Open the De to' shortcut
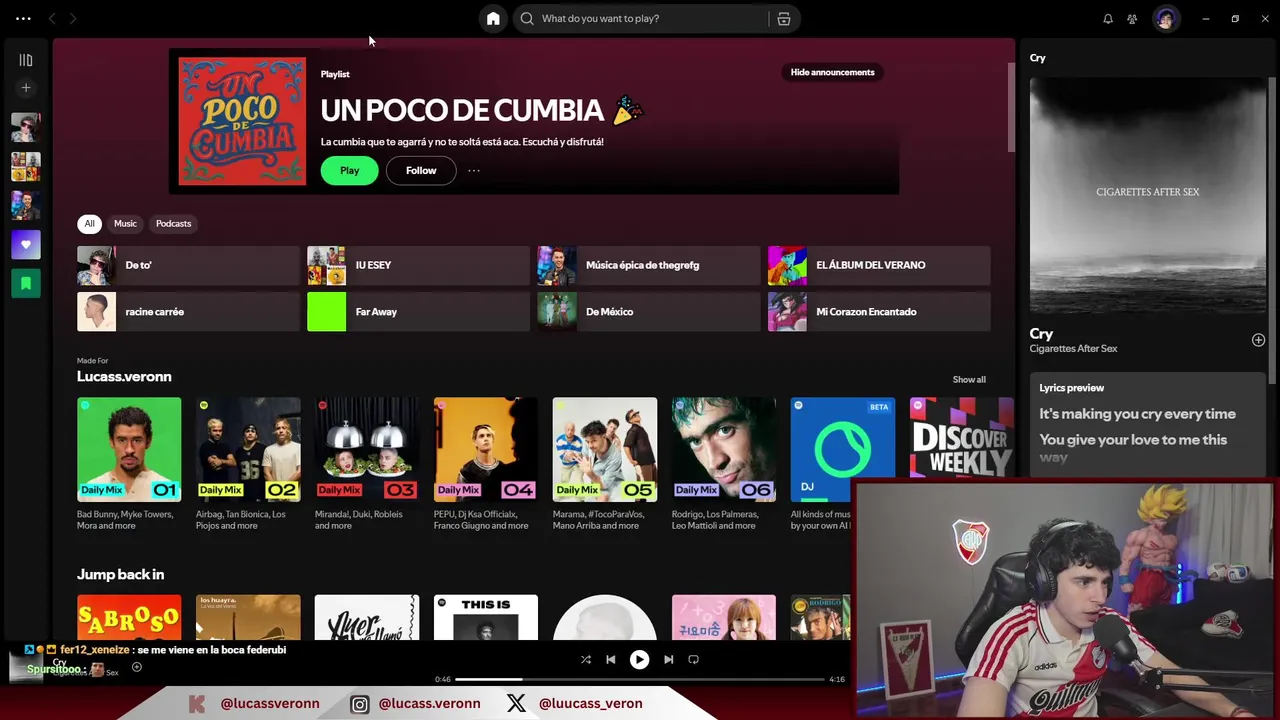1280x720 pixels. coord(188,265)
